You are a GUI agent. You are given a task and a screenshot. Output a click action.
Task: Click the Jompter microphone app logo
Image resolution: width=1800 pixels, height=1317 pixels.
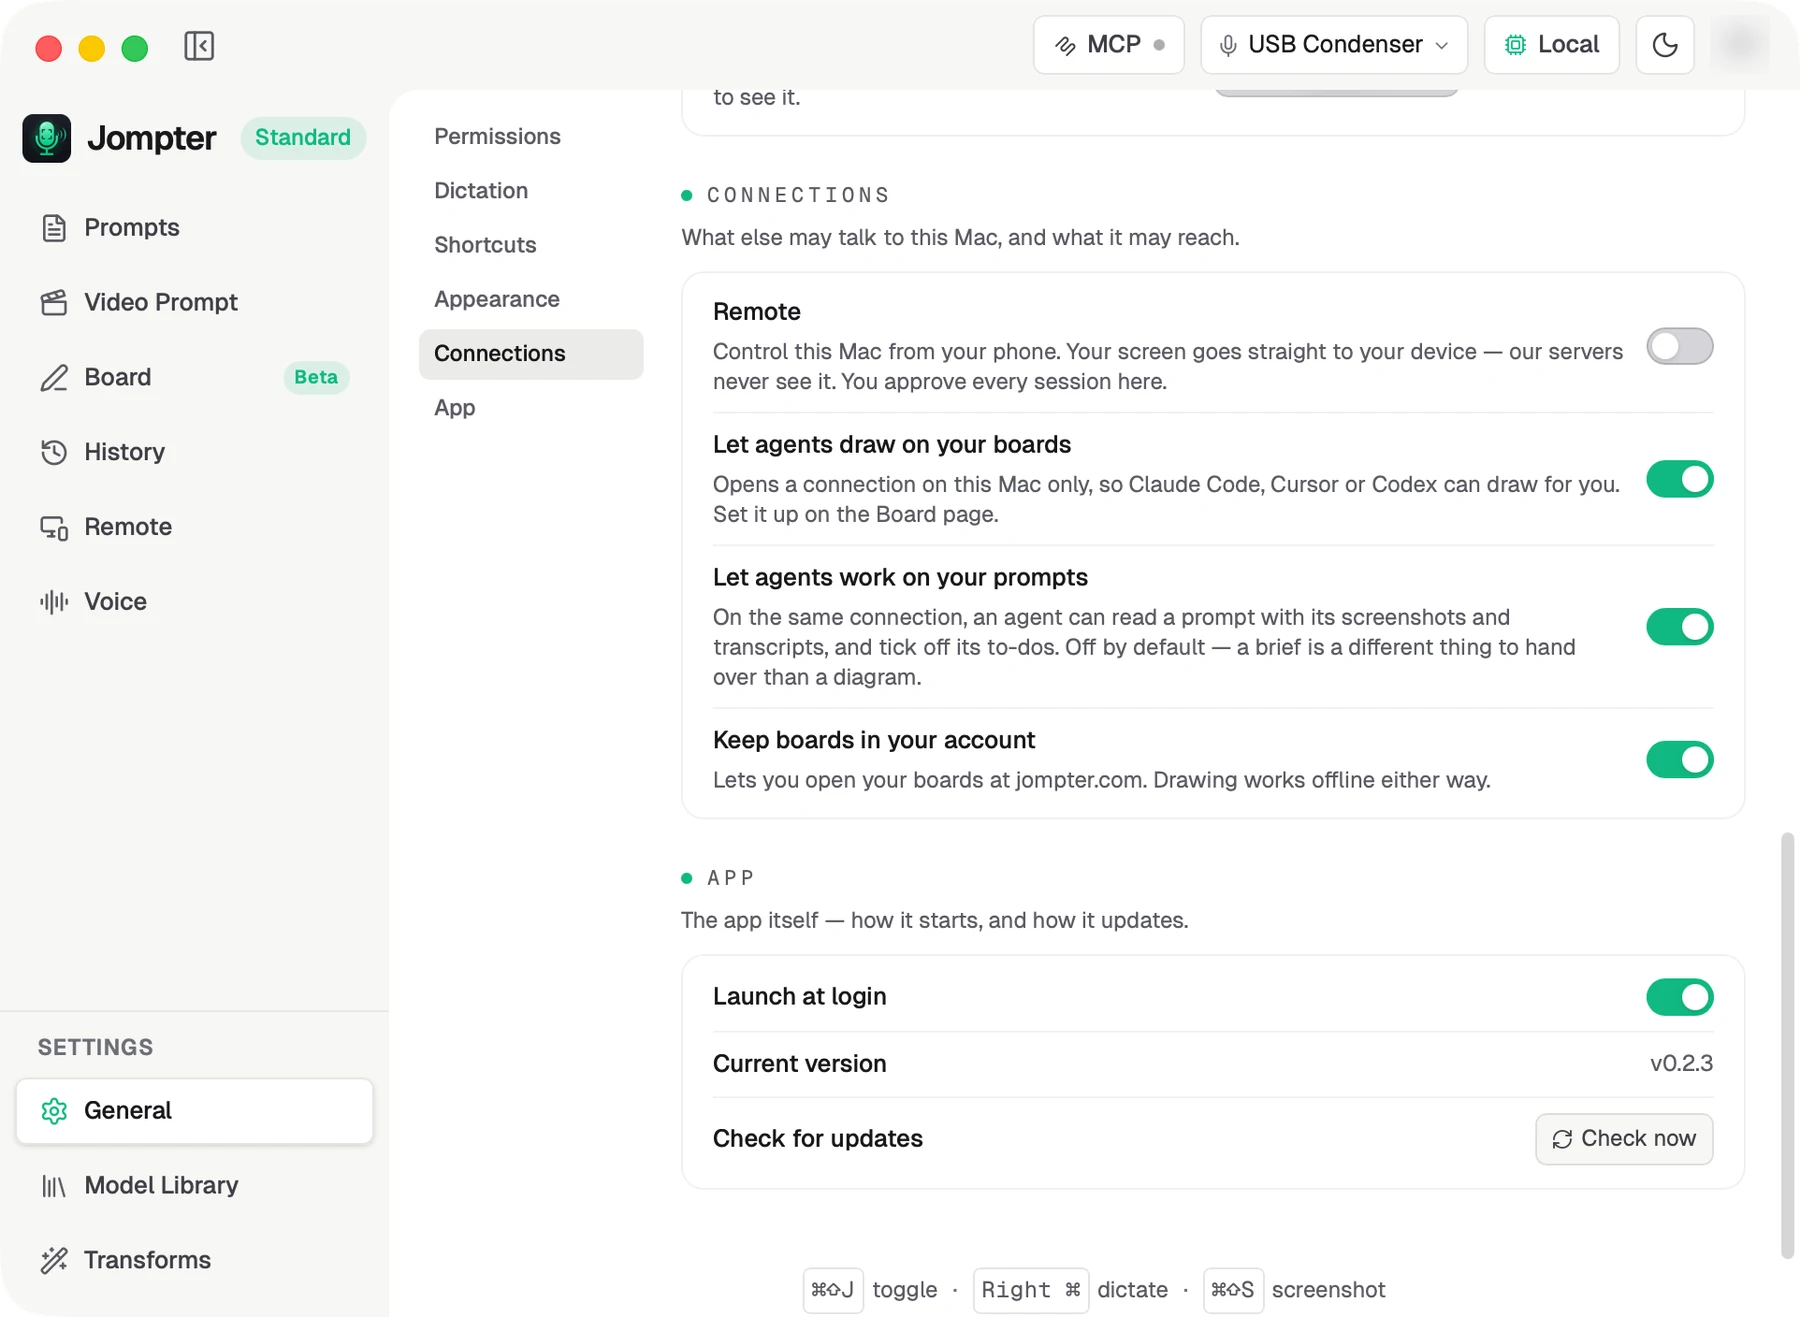[x=47, y=138]
